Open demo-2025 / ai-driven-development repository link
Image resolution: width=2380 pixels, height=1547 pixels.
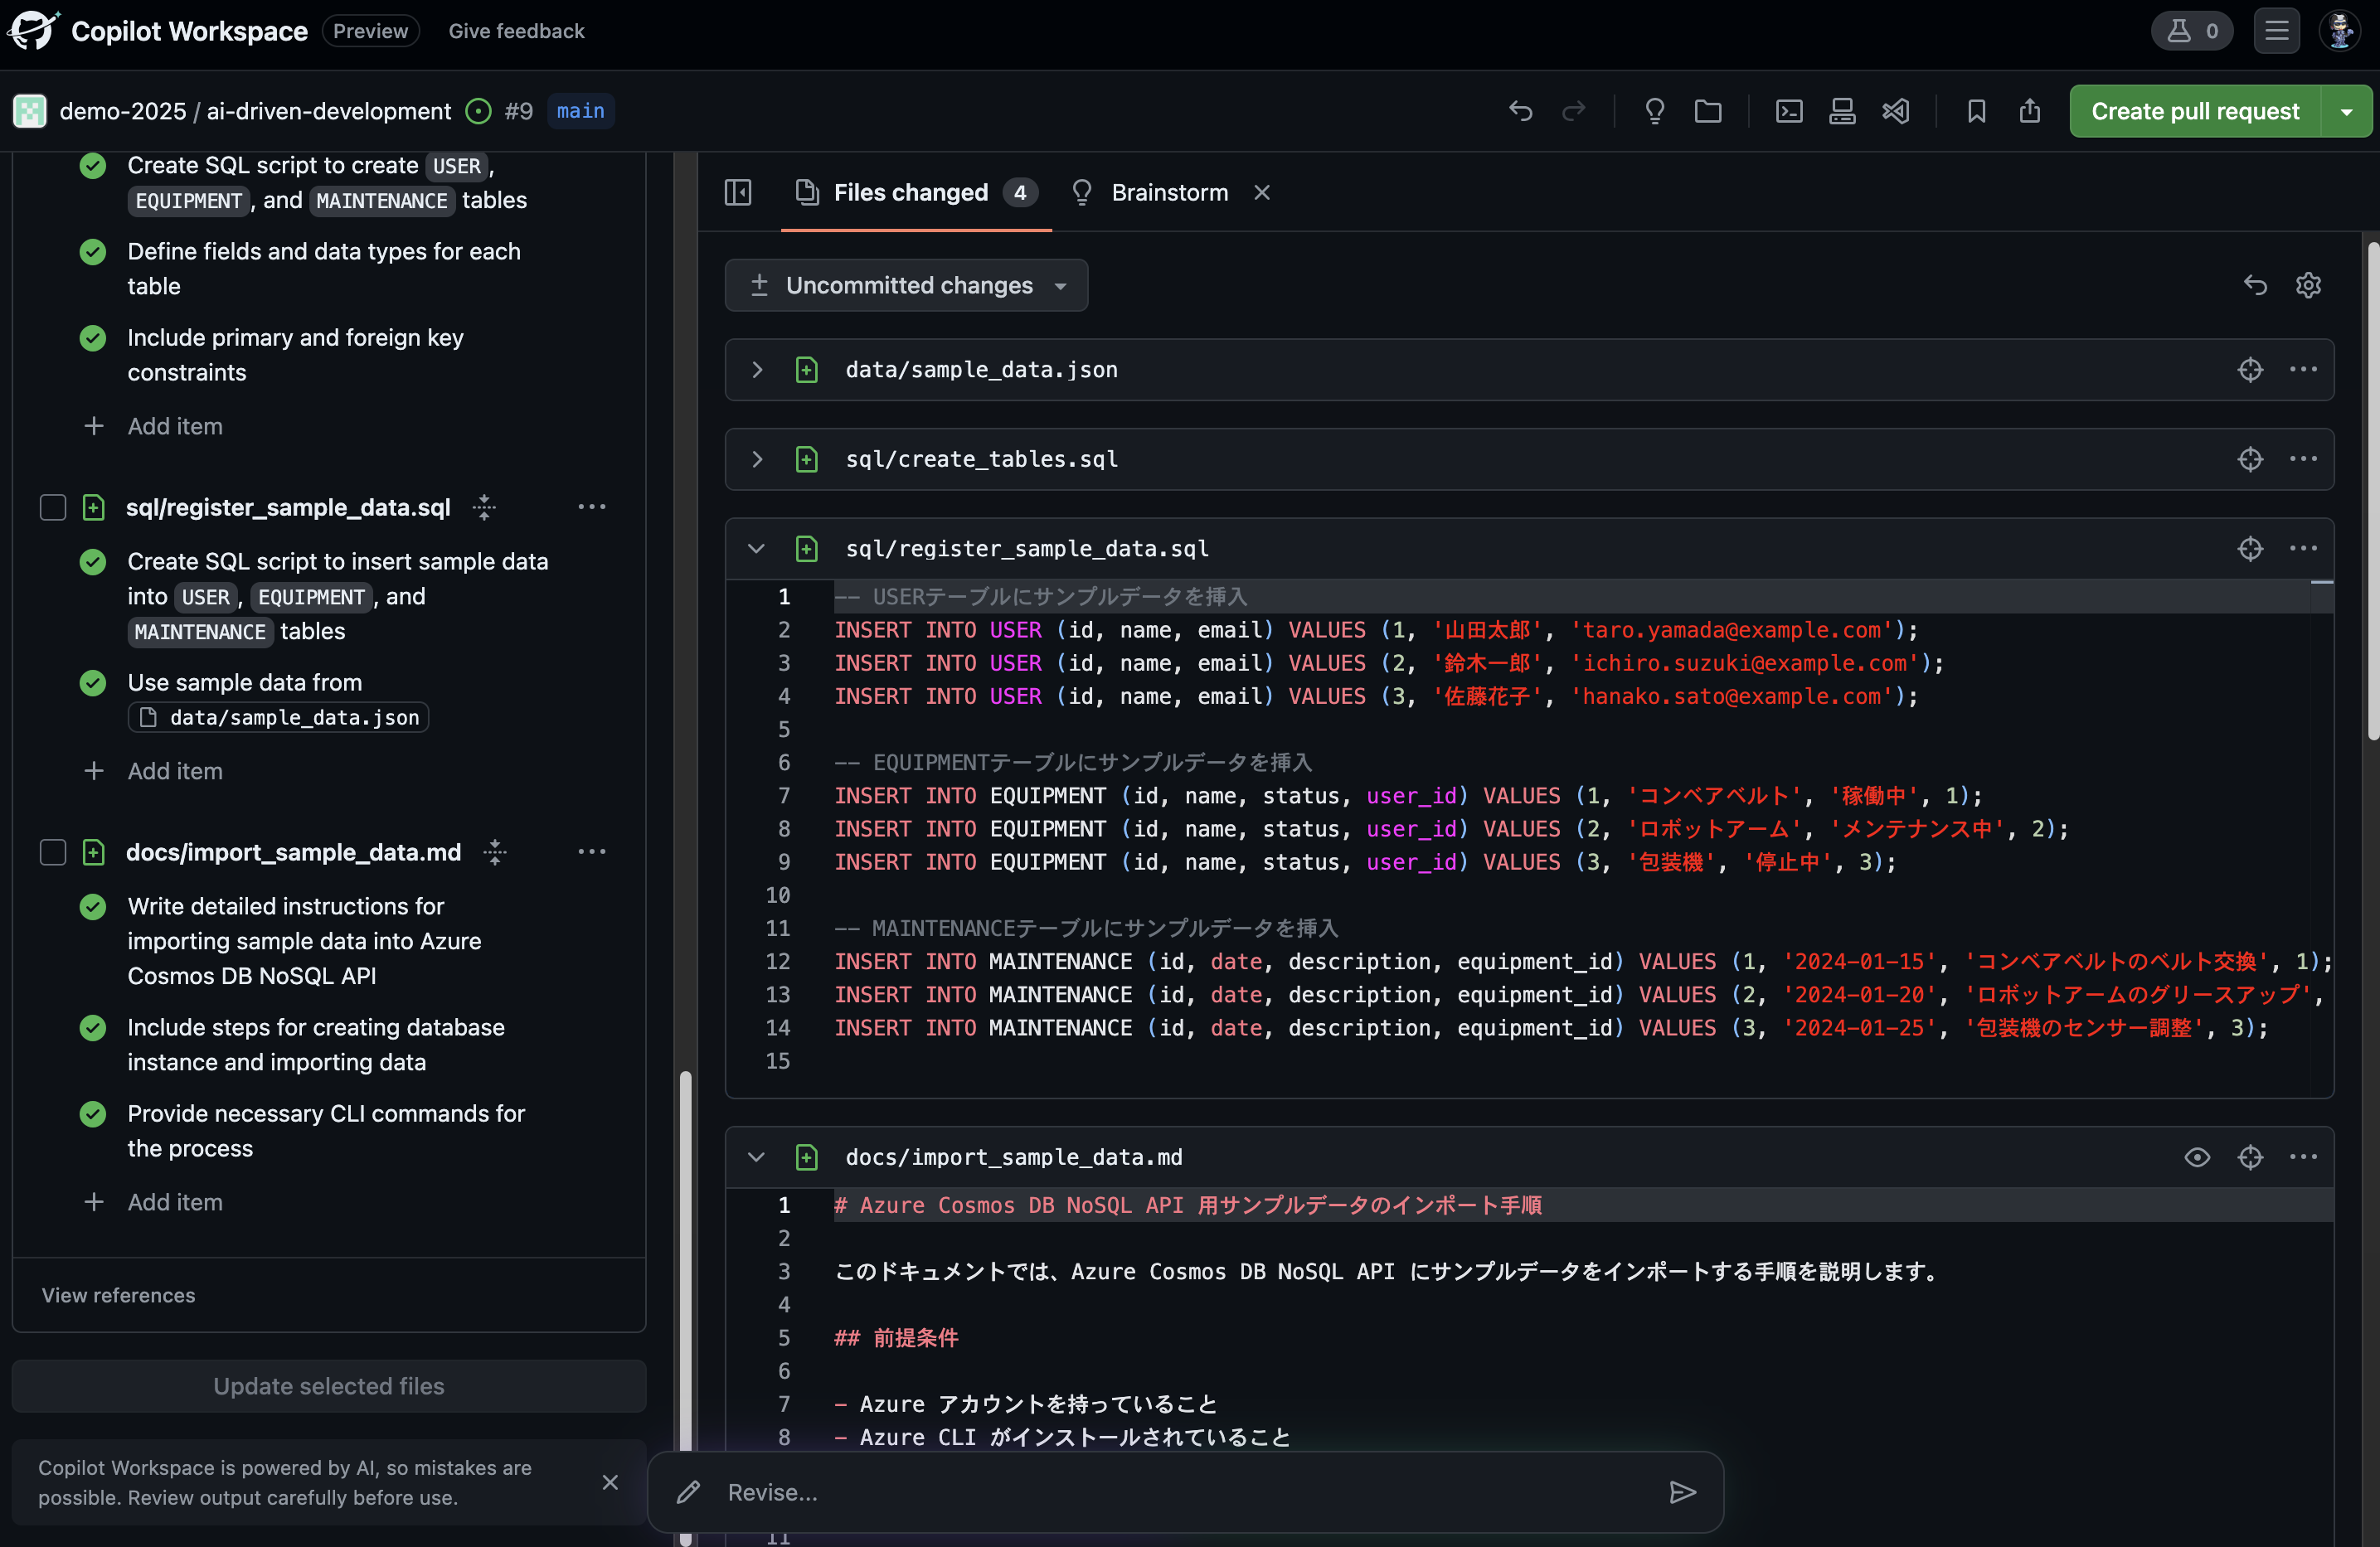[255, 111]
